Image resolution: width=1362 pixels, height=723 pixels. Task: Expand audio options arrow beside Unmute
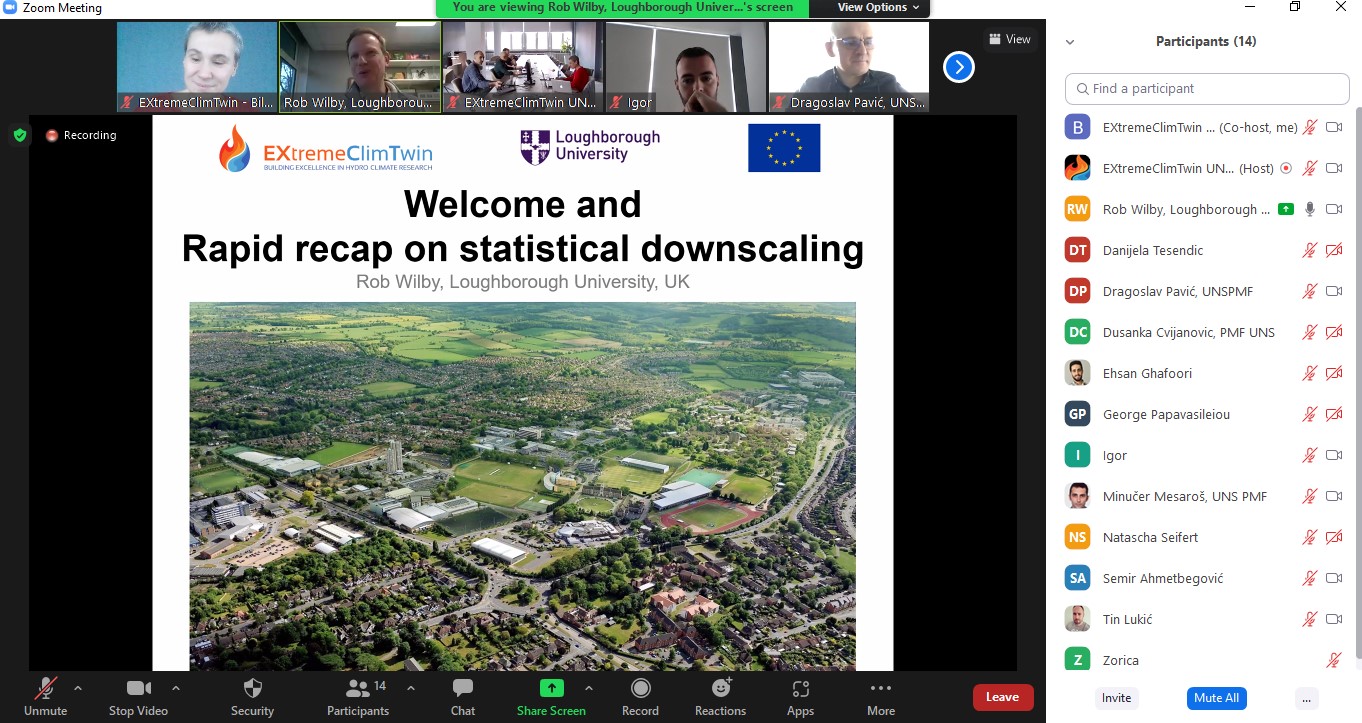coord(78,688)
